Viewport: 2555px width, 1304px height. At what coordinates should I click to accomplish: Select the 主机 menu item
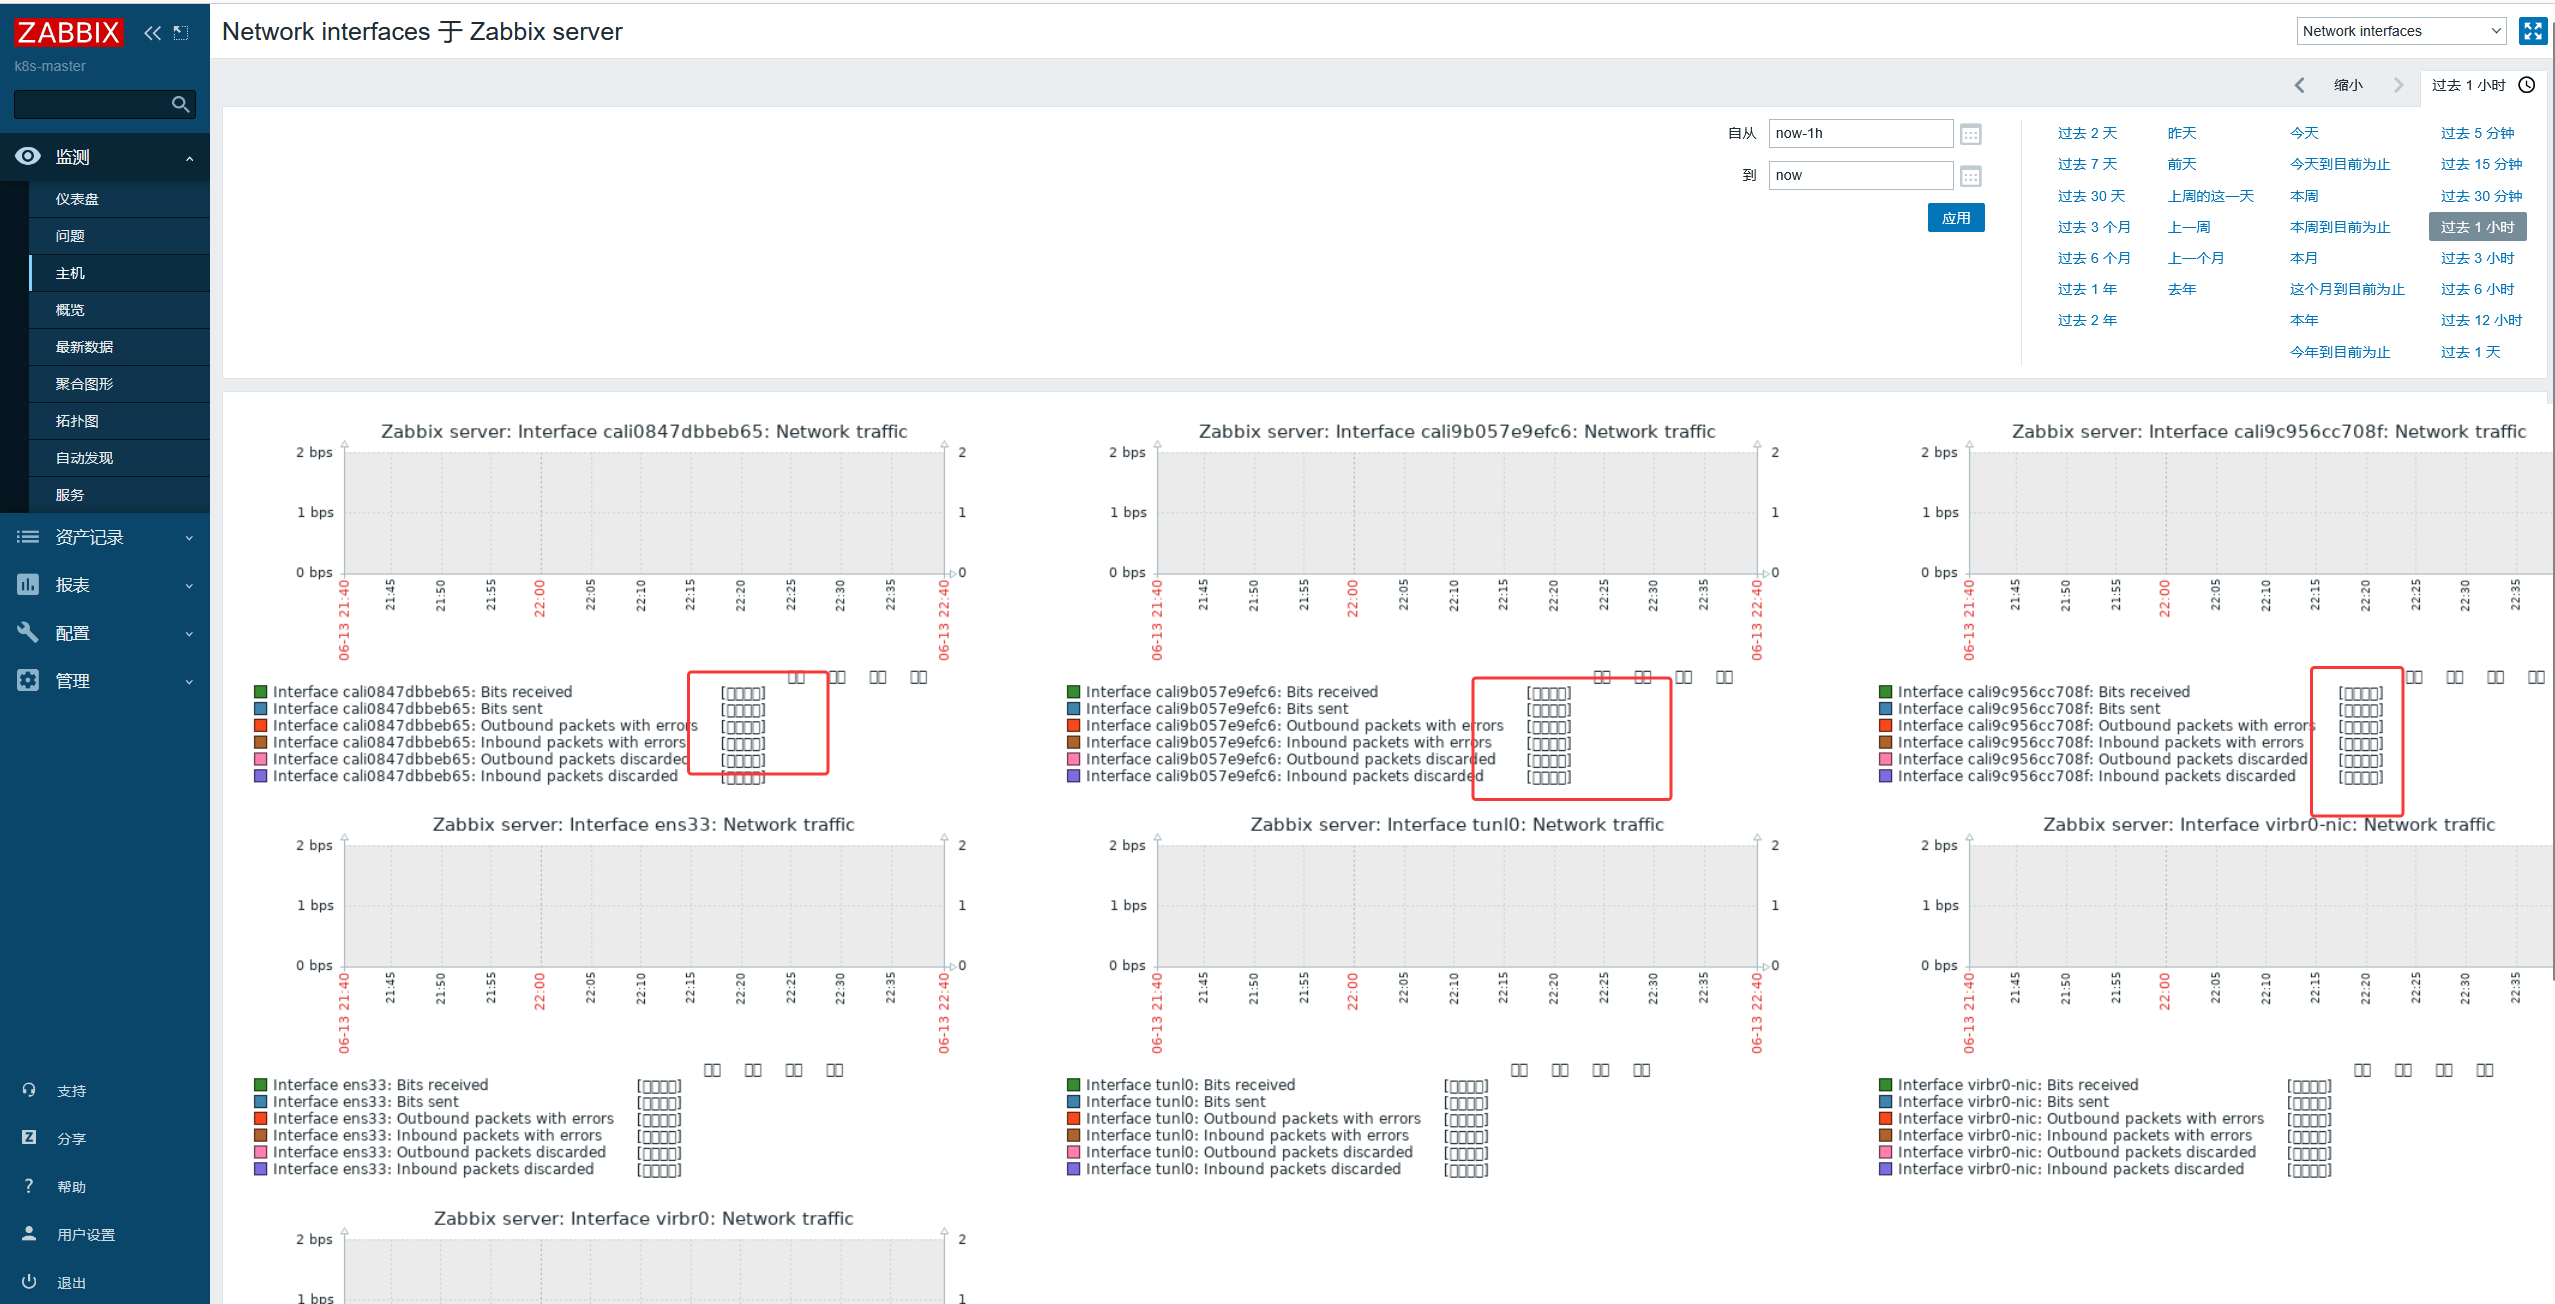70,273
